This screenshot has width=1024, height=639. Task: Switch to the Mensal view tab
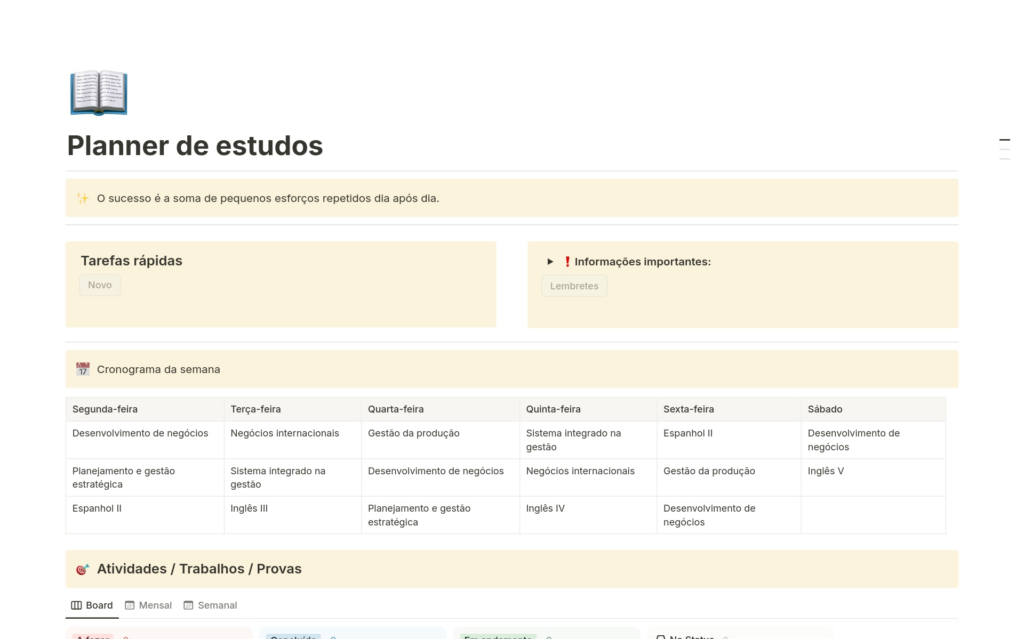pos(148,605)
